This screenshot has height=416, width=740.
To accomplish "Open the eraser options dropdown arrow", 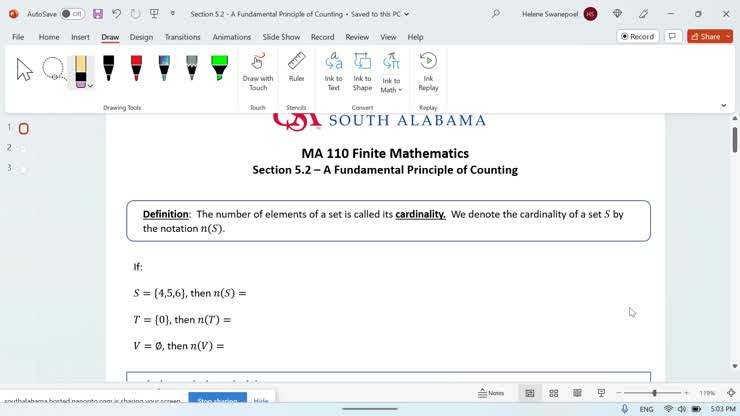I will point(90,86).
